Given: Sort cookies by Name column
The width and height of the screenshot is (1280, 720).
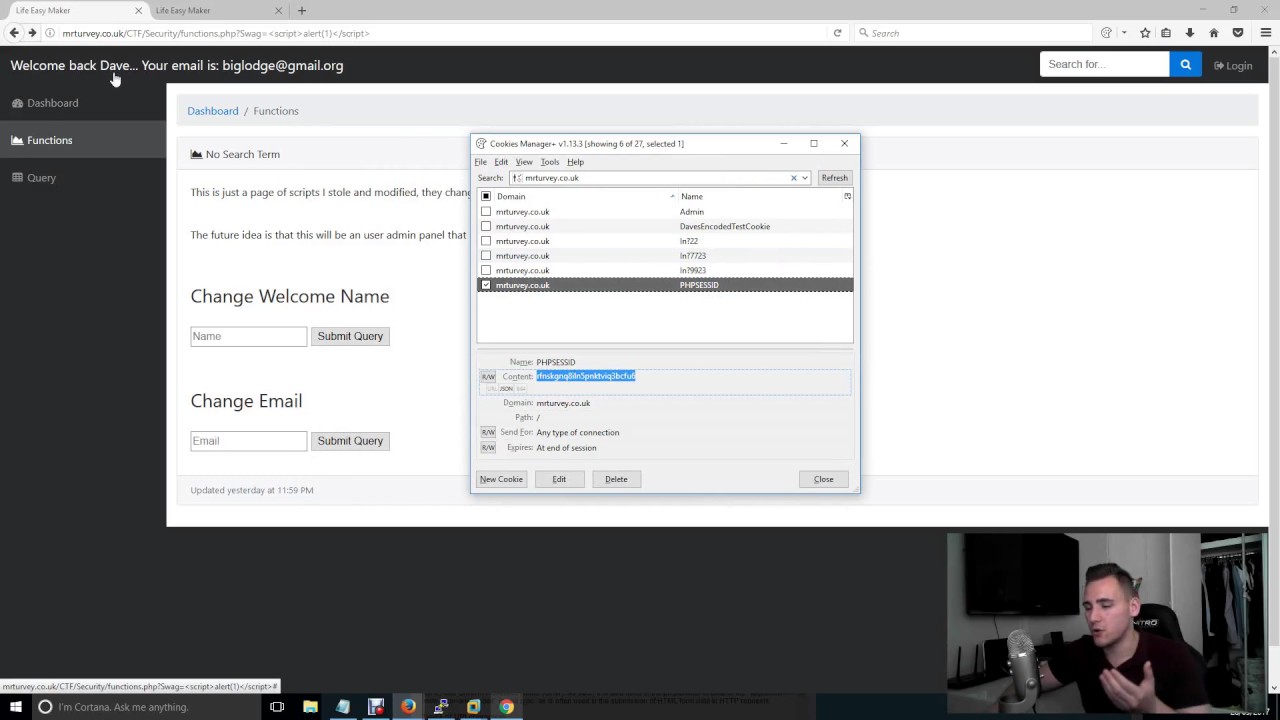Looking at the screenshot, I should coord(760,196).
